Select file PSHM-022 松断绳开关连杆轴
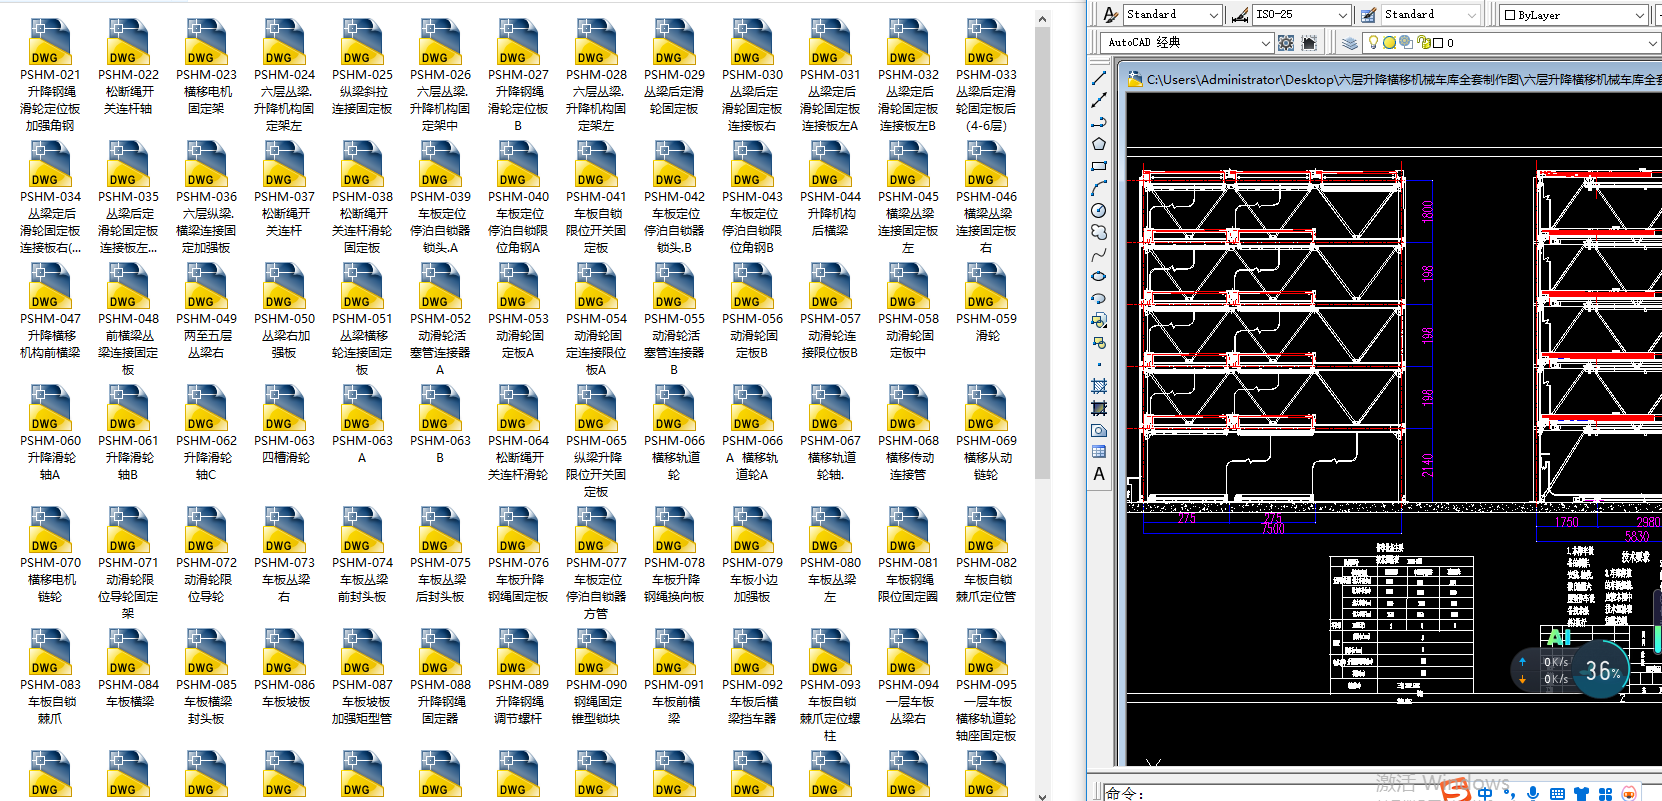This screenshot has height=801, width=1662. coord(128,68)
